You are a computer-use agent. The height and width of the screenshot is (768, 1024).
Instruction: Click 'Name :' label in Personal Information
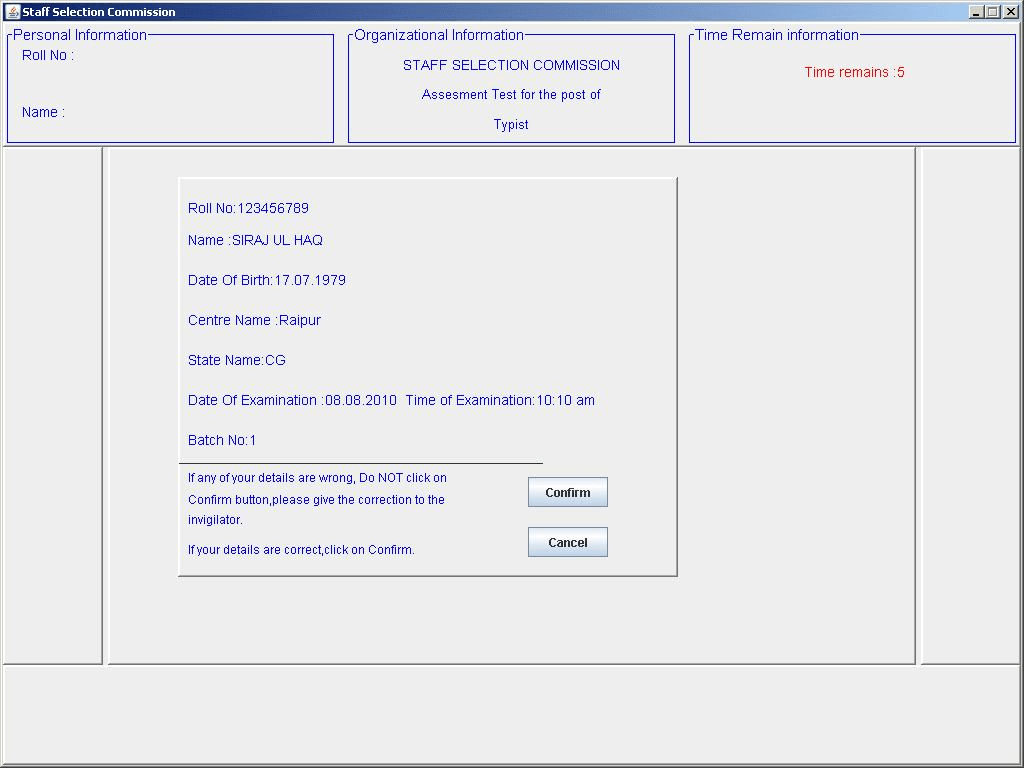tap(43, 112)
